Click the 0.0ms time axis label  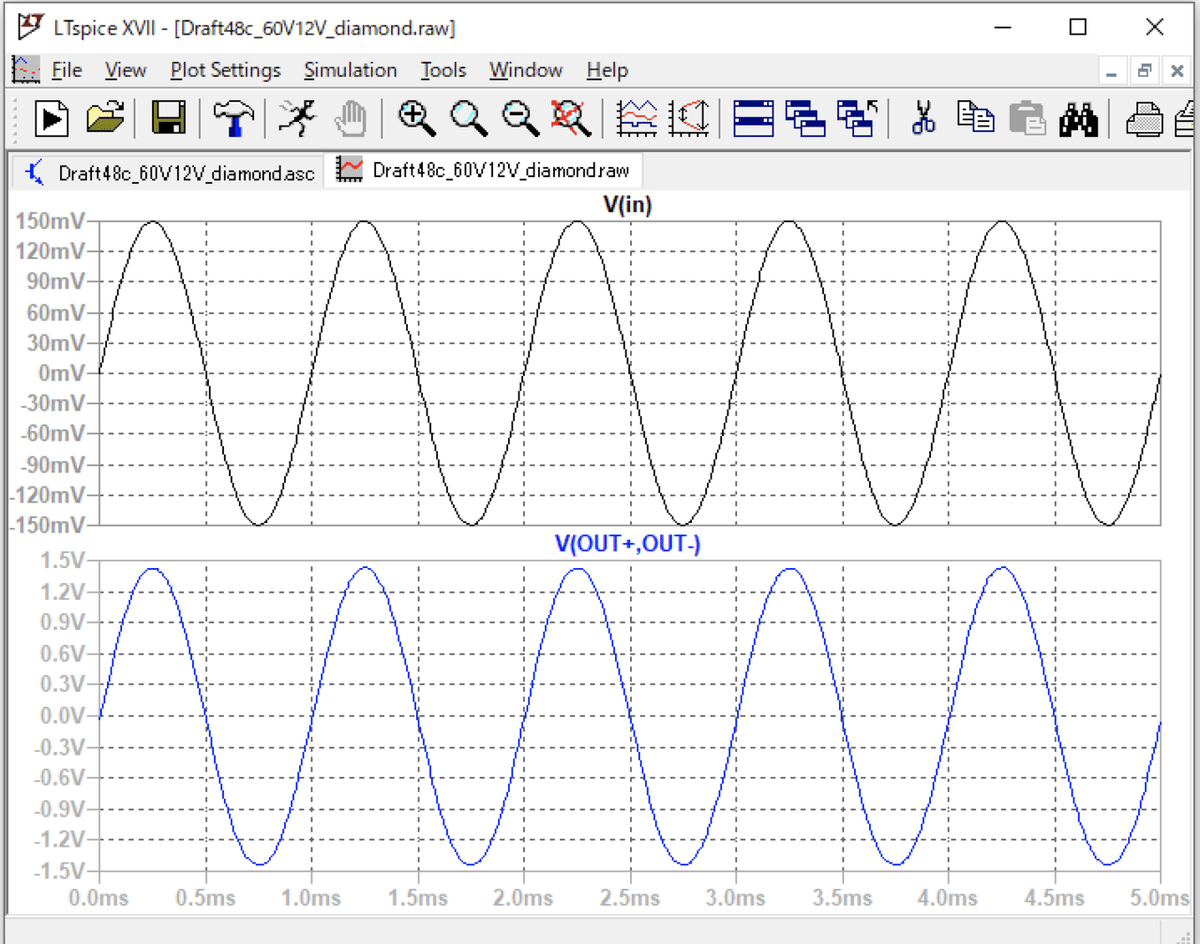[x=97, y=897]
